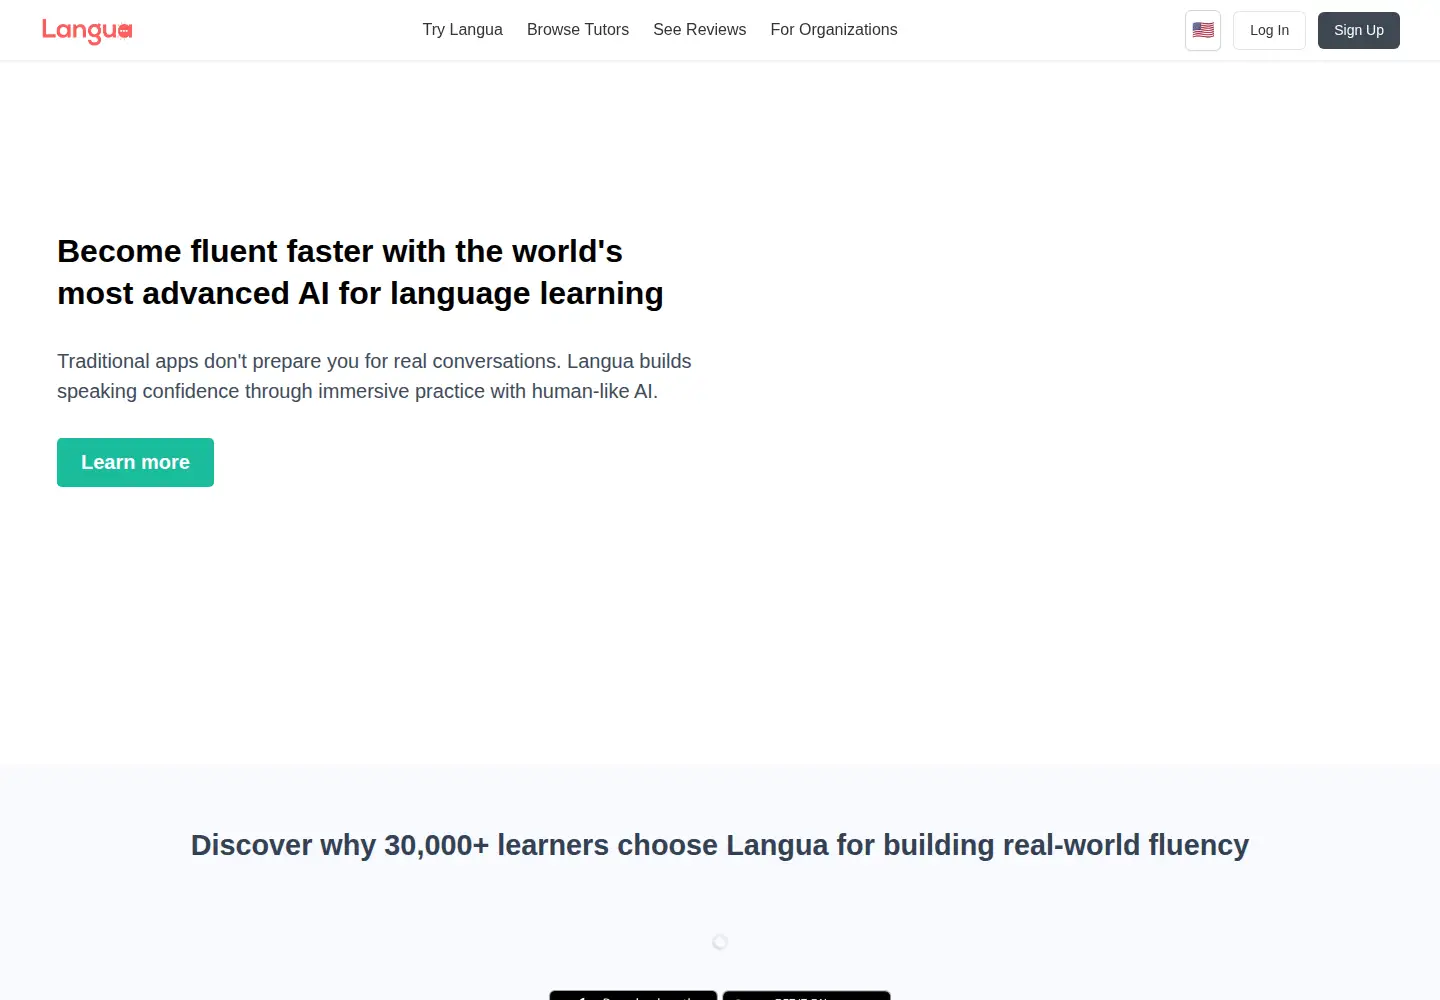
Task: Select For Organizations in the navigation
Action: coord(834,30)
